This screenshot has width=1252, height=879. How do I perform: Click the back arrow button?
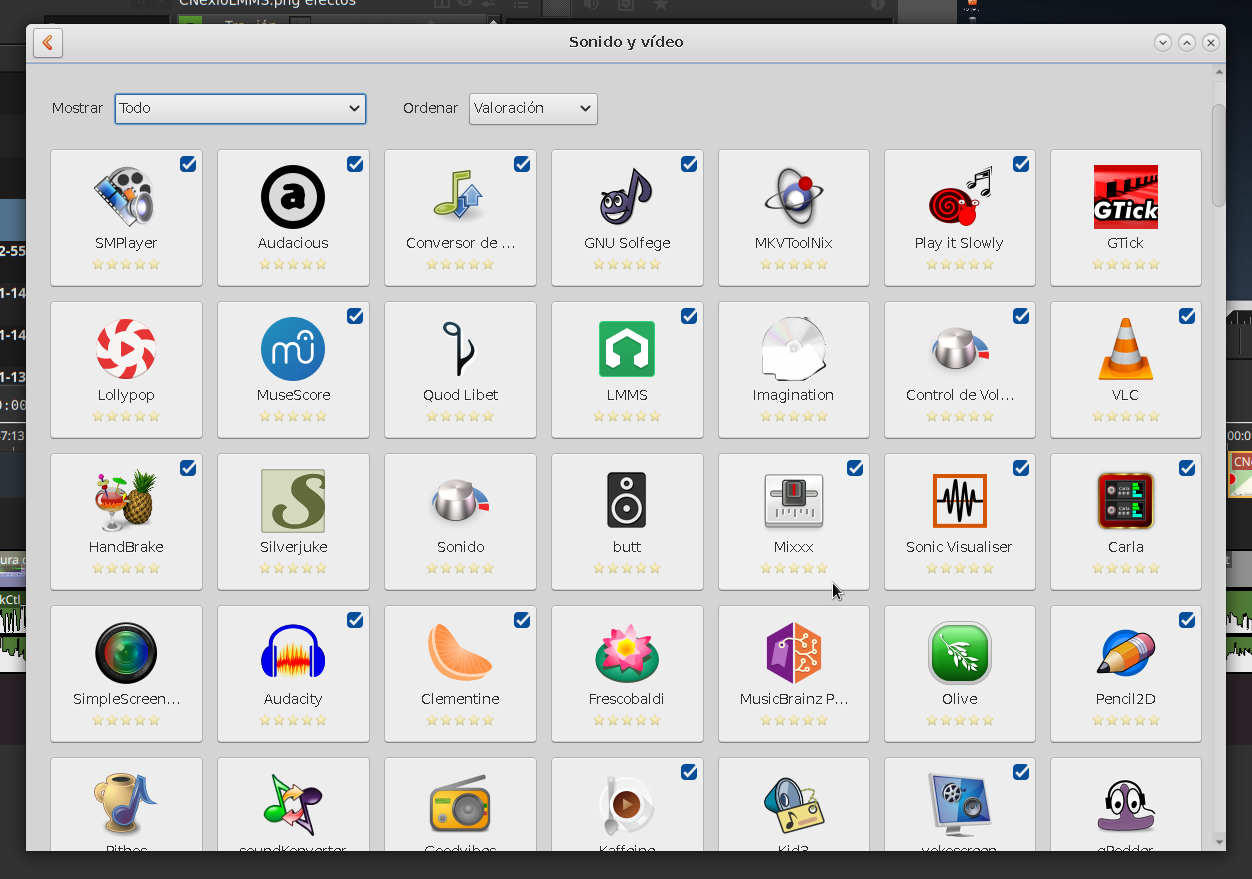tap(48, 43)
